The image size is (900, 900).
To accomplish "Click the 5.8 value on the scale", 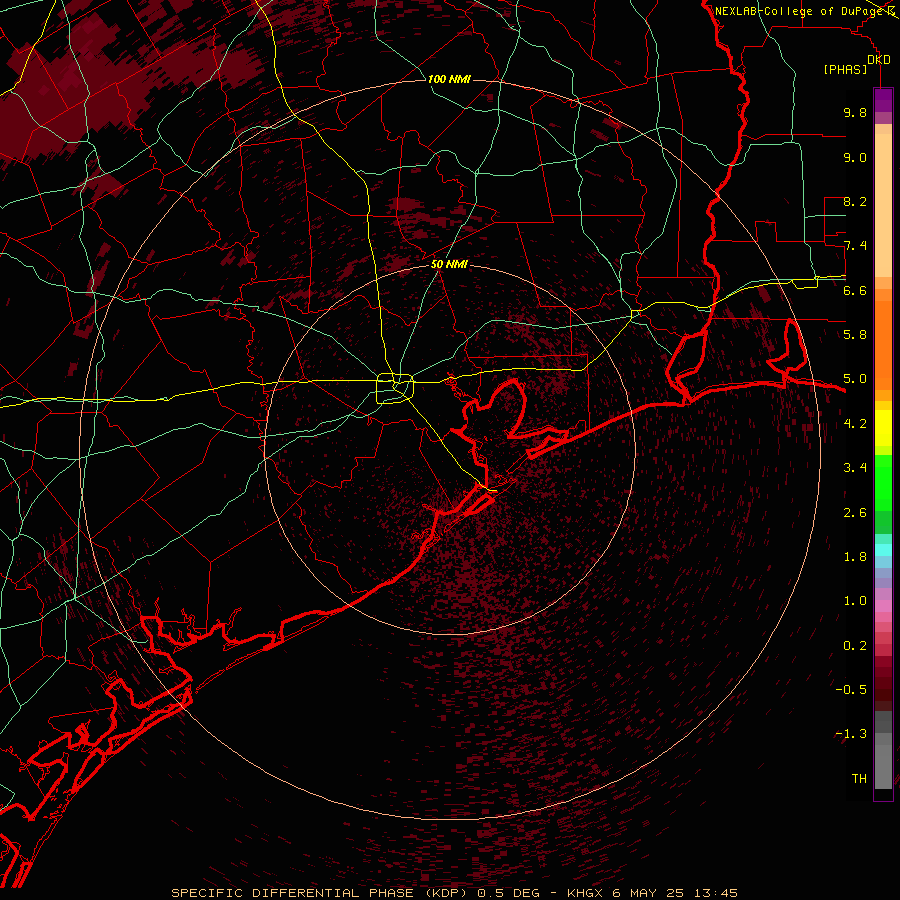I will pyautogui.click(x=855, y=335).
